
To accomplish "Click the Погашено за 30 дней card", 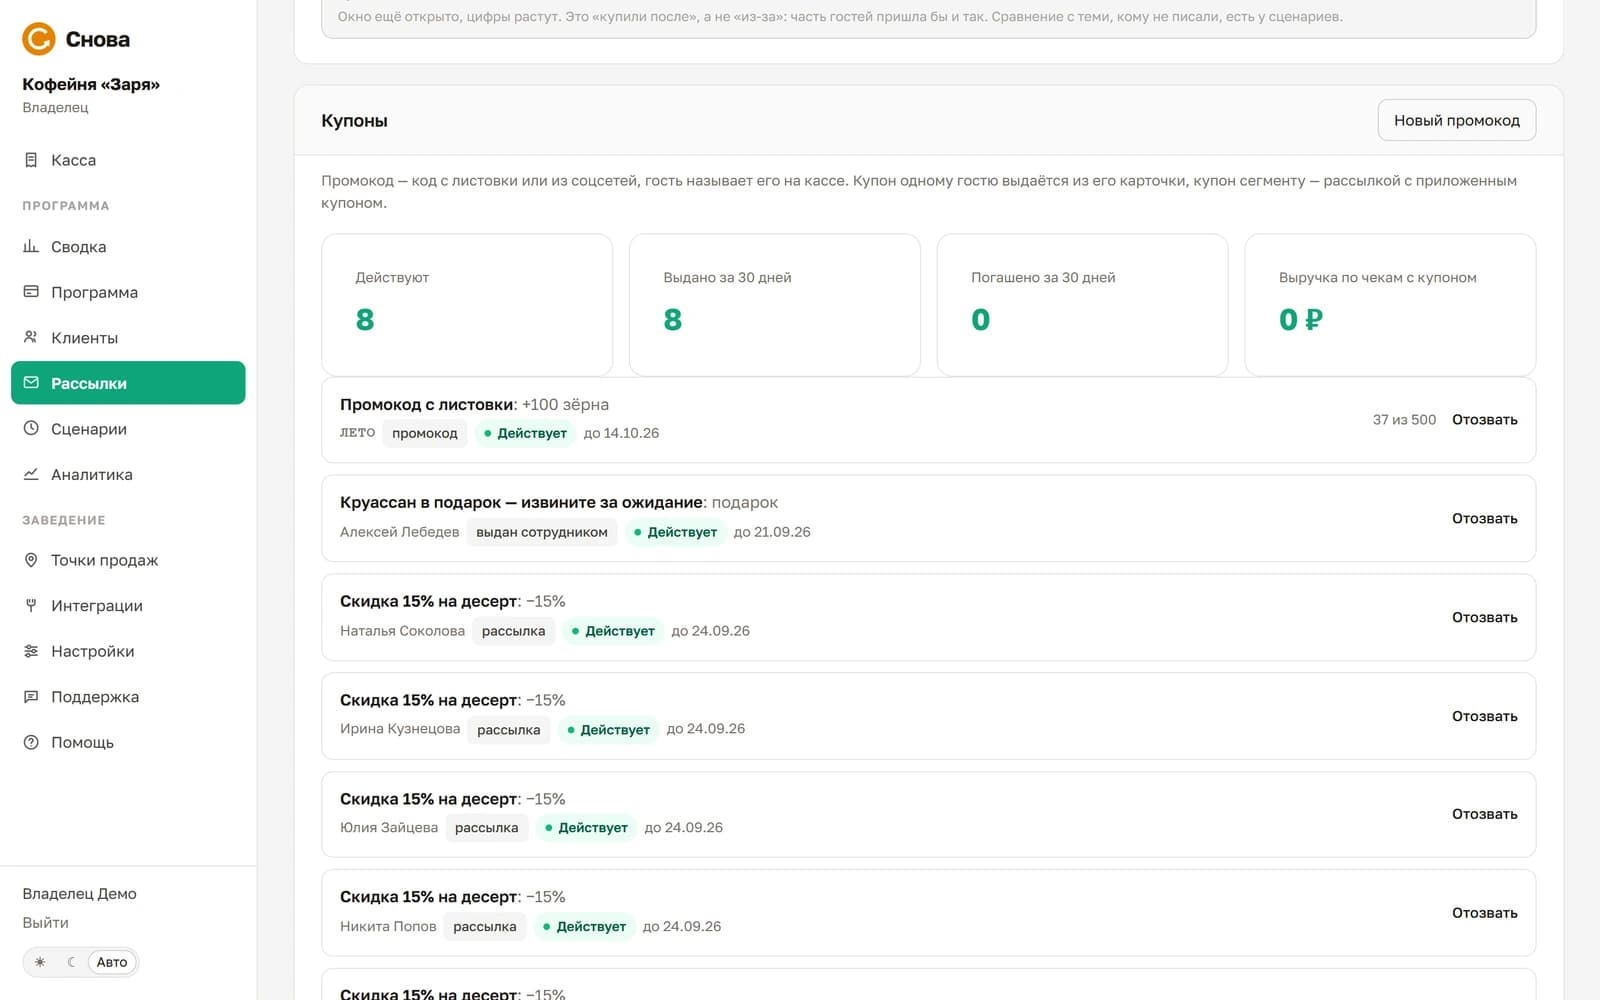I will point(1082,305).
